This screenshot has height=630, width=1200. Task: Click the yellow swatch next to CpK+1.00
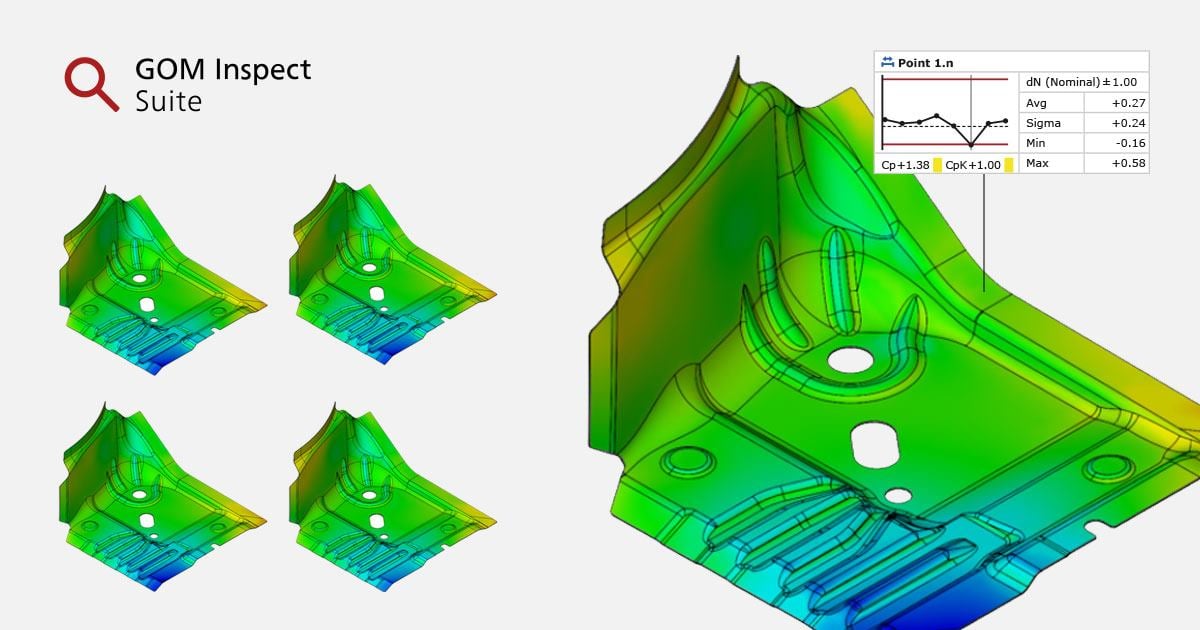point(1009,165)
